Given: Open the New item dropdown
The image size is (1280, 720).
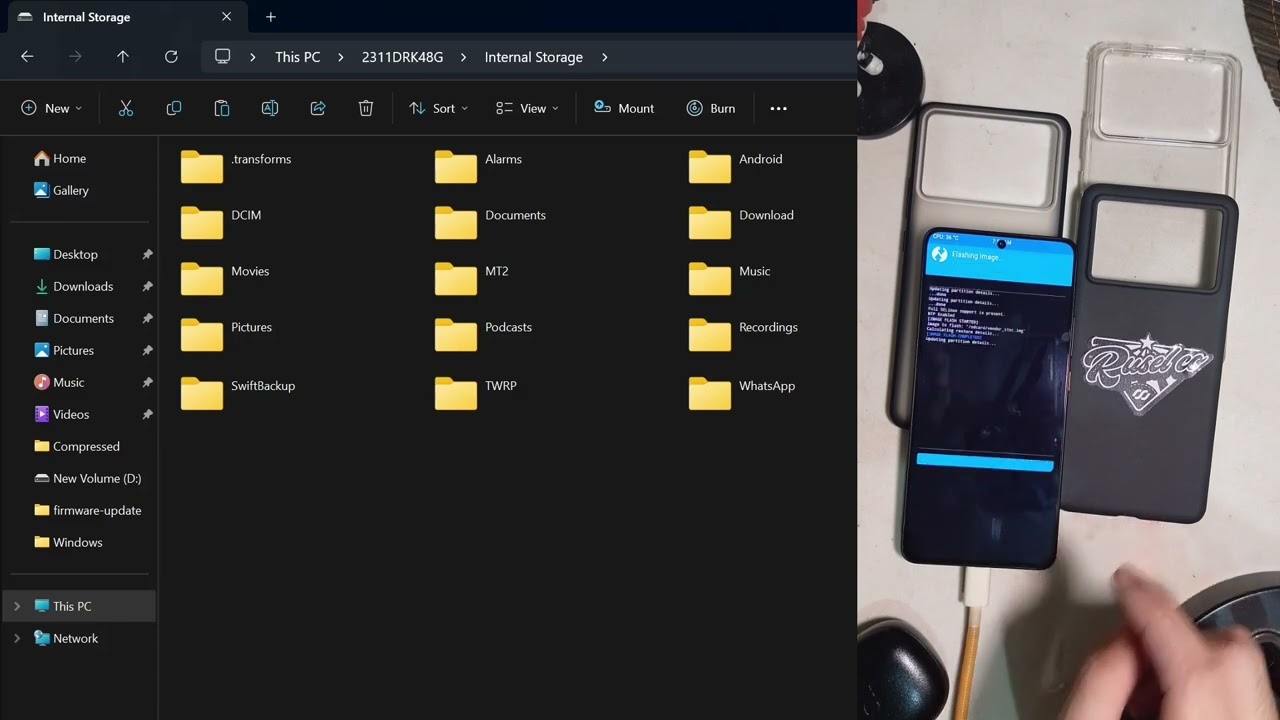Looking at the screenshot, I should [x=52, y=108].
